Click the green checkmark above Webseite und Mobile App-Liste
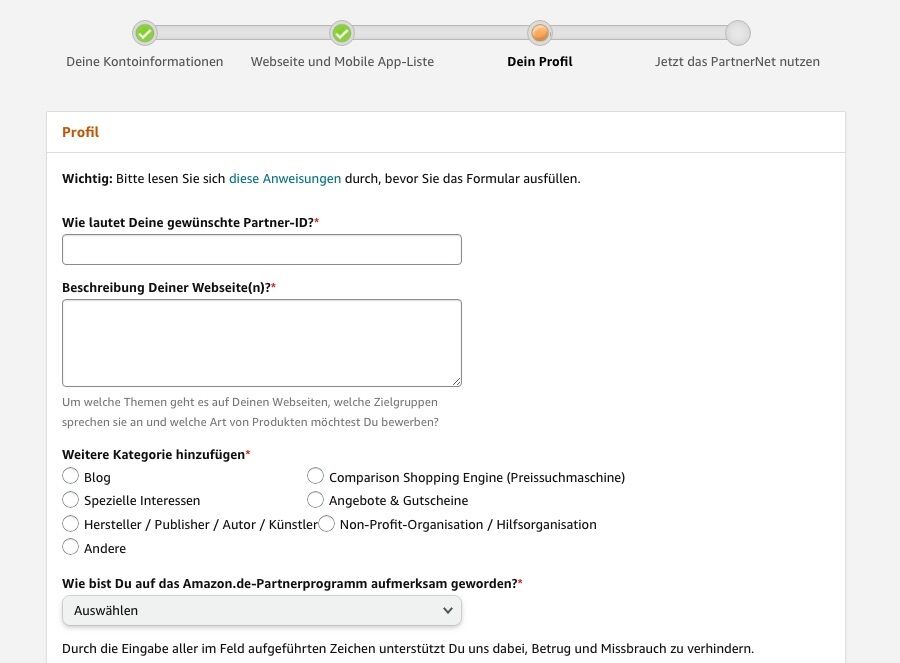 pyautogui.click(x=342, y=34)
